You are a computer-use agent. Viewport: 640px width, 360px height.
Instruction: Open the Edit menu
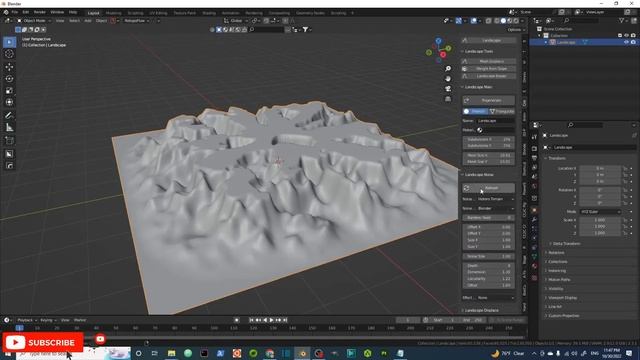tap(26, 12)
